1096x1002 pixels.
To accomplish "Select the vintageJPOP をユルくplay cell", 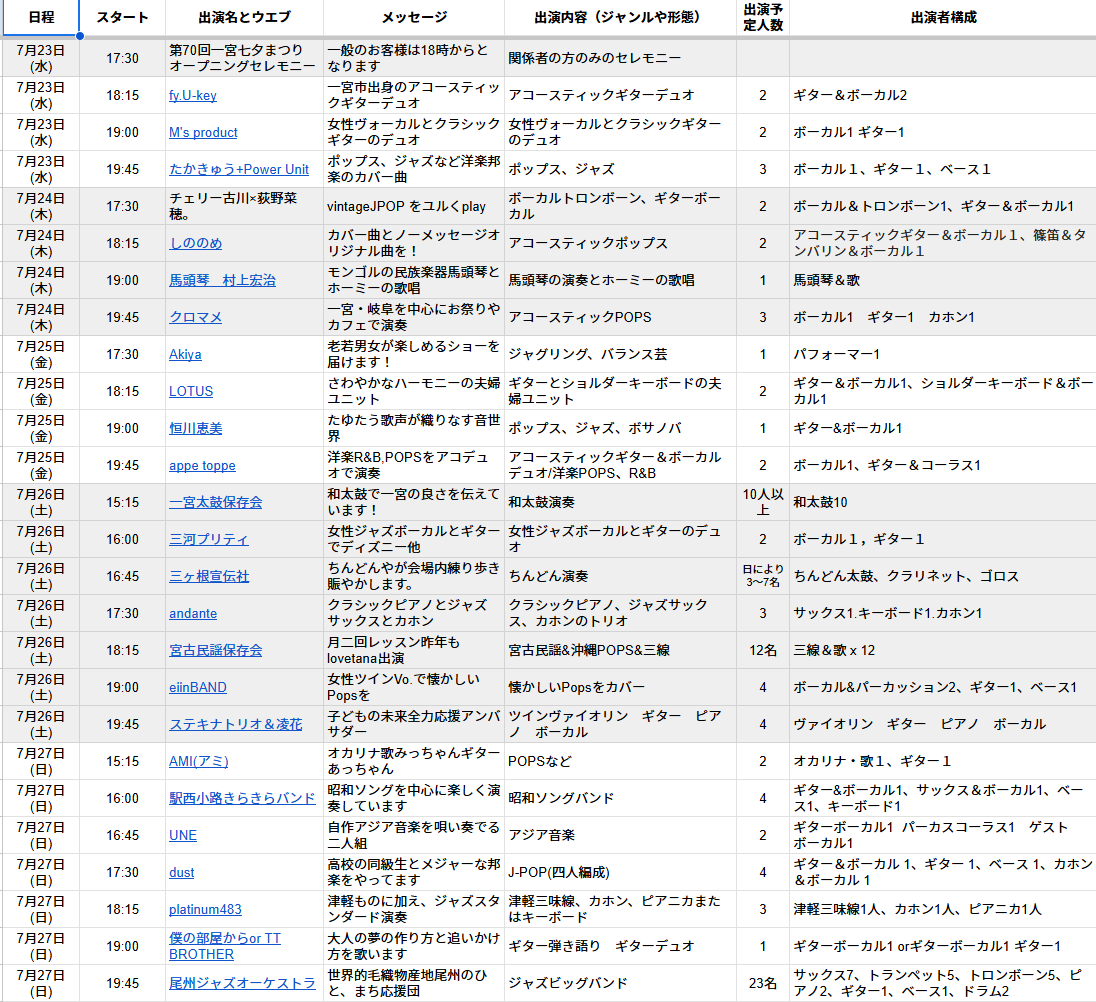I will 414,206.
